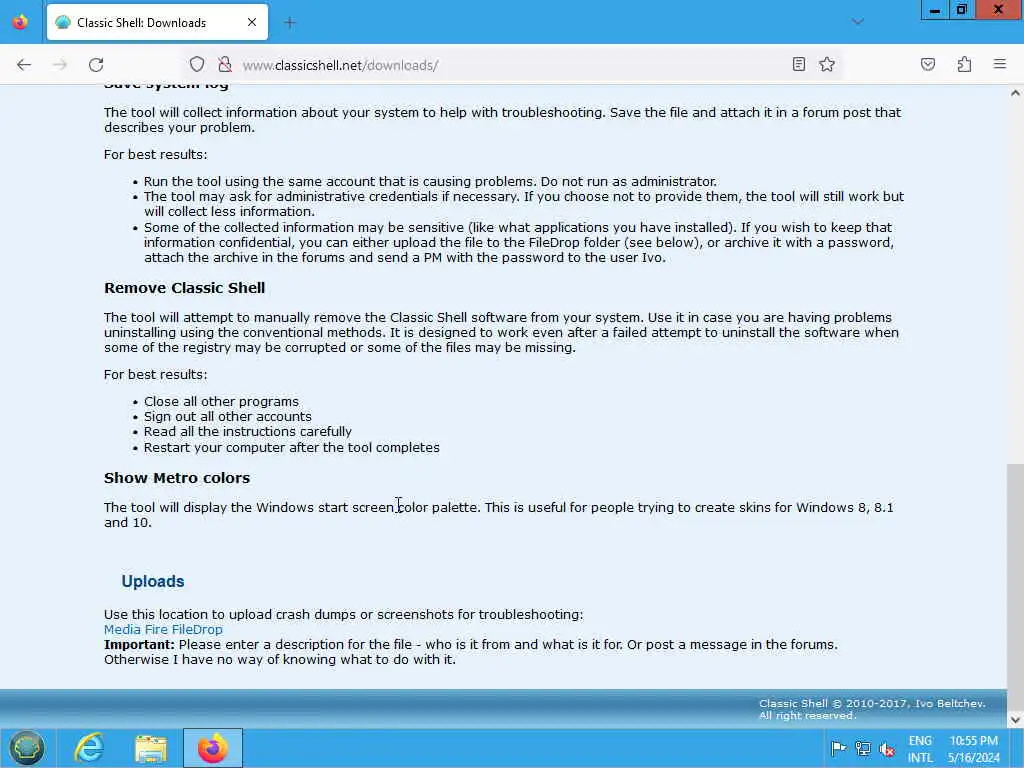Viewport: 1024px width, 768px height.
Task: Select Firefox in the taskbar
Action: pos(213,748)
